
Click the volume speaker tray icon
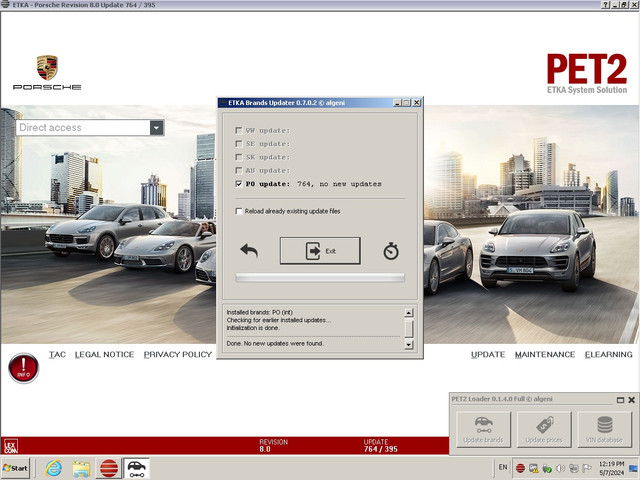pyautogui.click(x=560, y=468)
